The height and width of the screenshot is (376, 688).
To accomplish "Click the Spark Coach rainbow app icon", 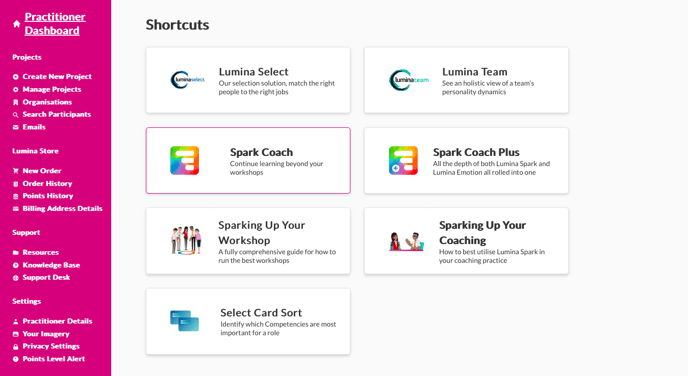I will [x=184, y=161].
